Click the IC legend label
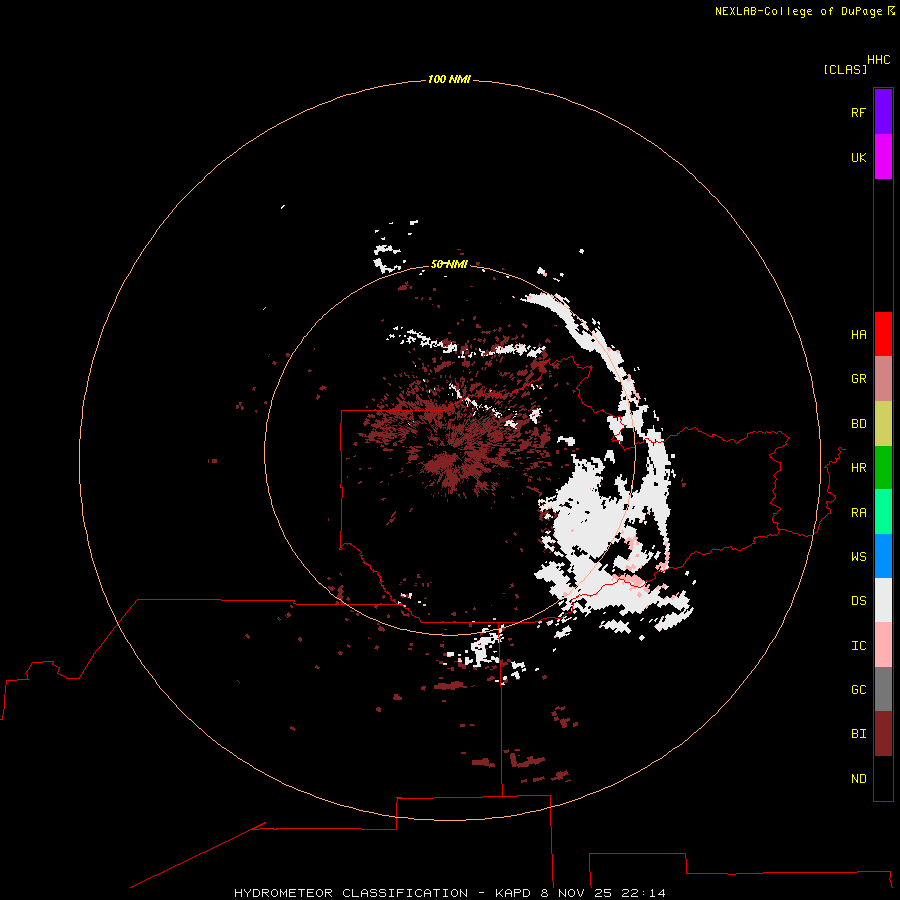 coord(858,645)
